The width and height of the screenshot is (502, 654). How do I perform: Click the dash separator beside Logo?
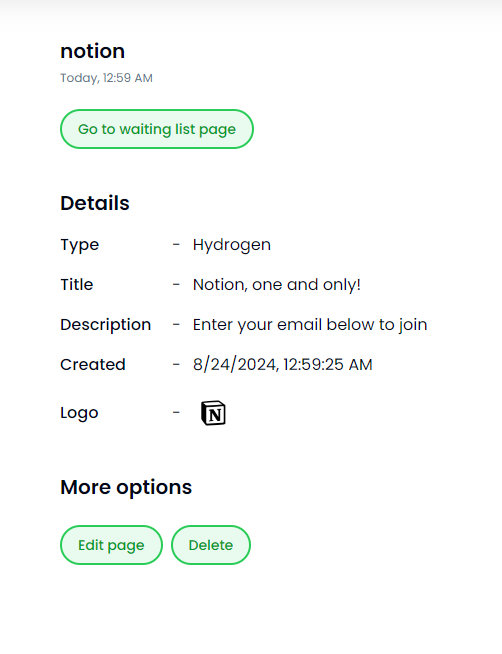click(x=176, y=413)
